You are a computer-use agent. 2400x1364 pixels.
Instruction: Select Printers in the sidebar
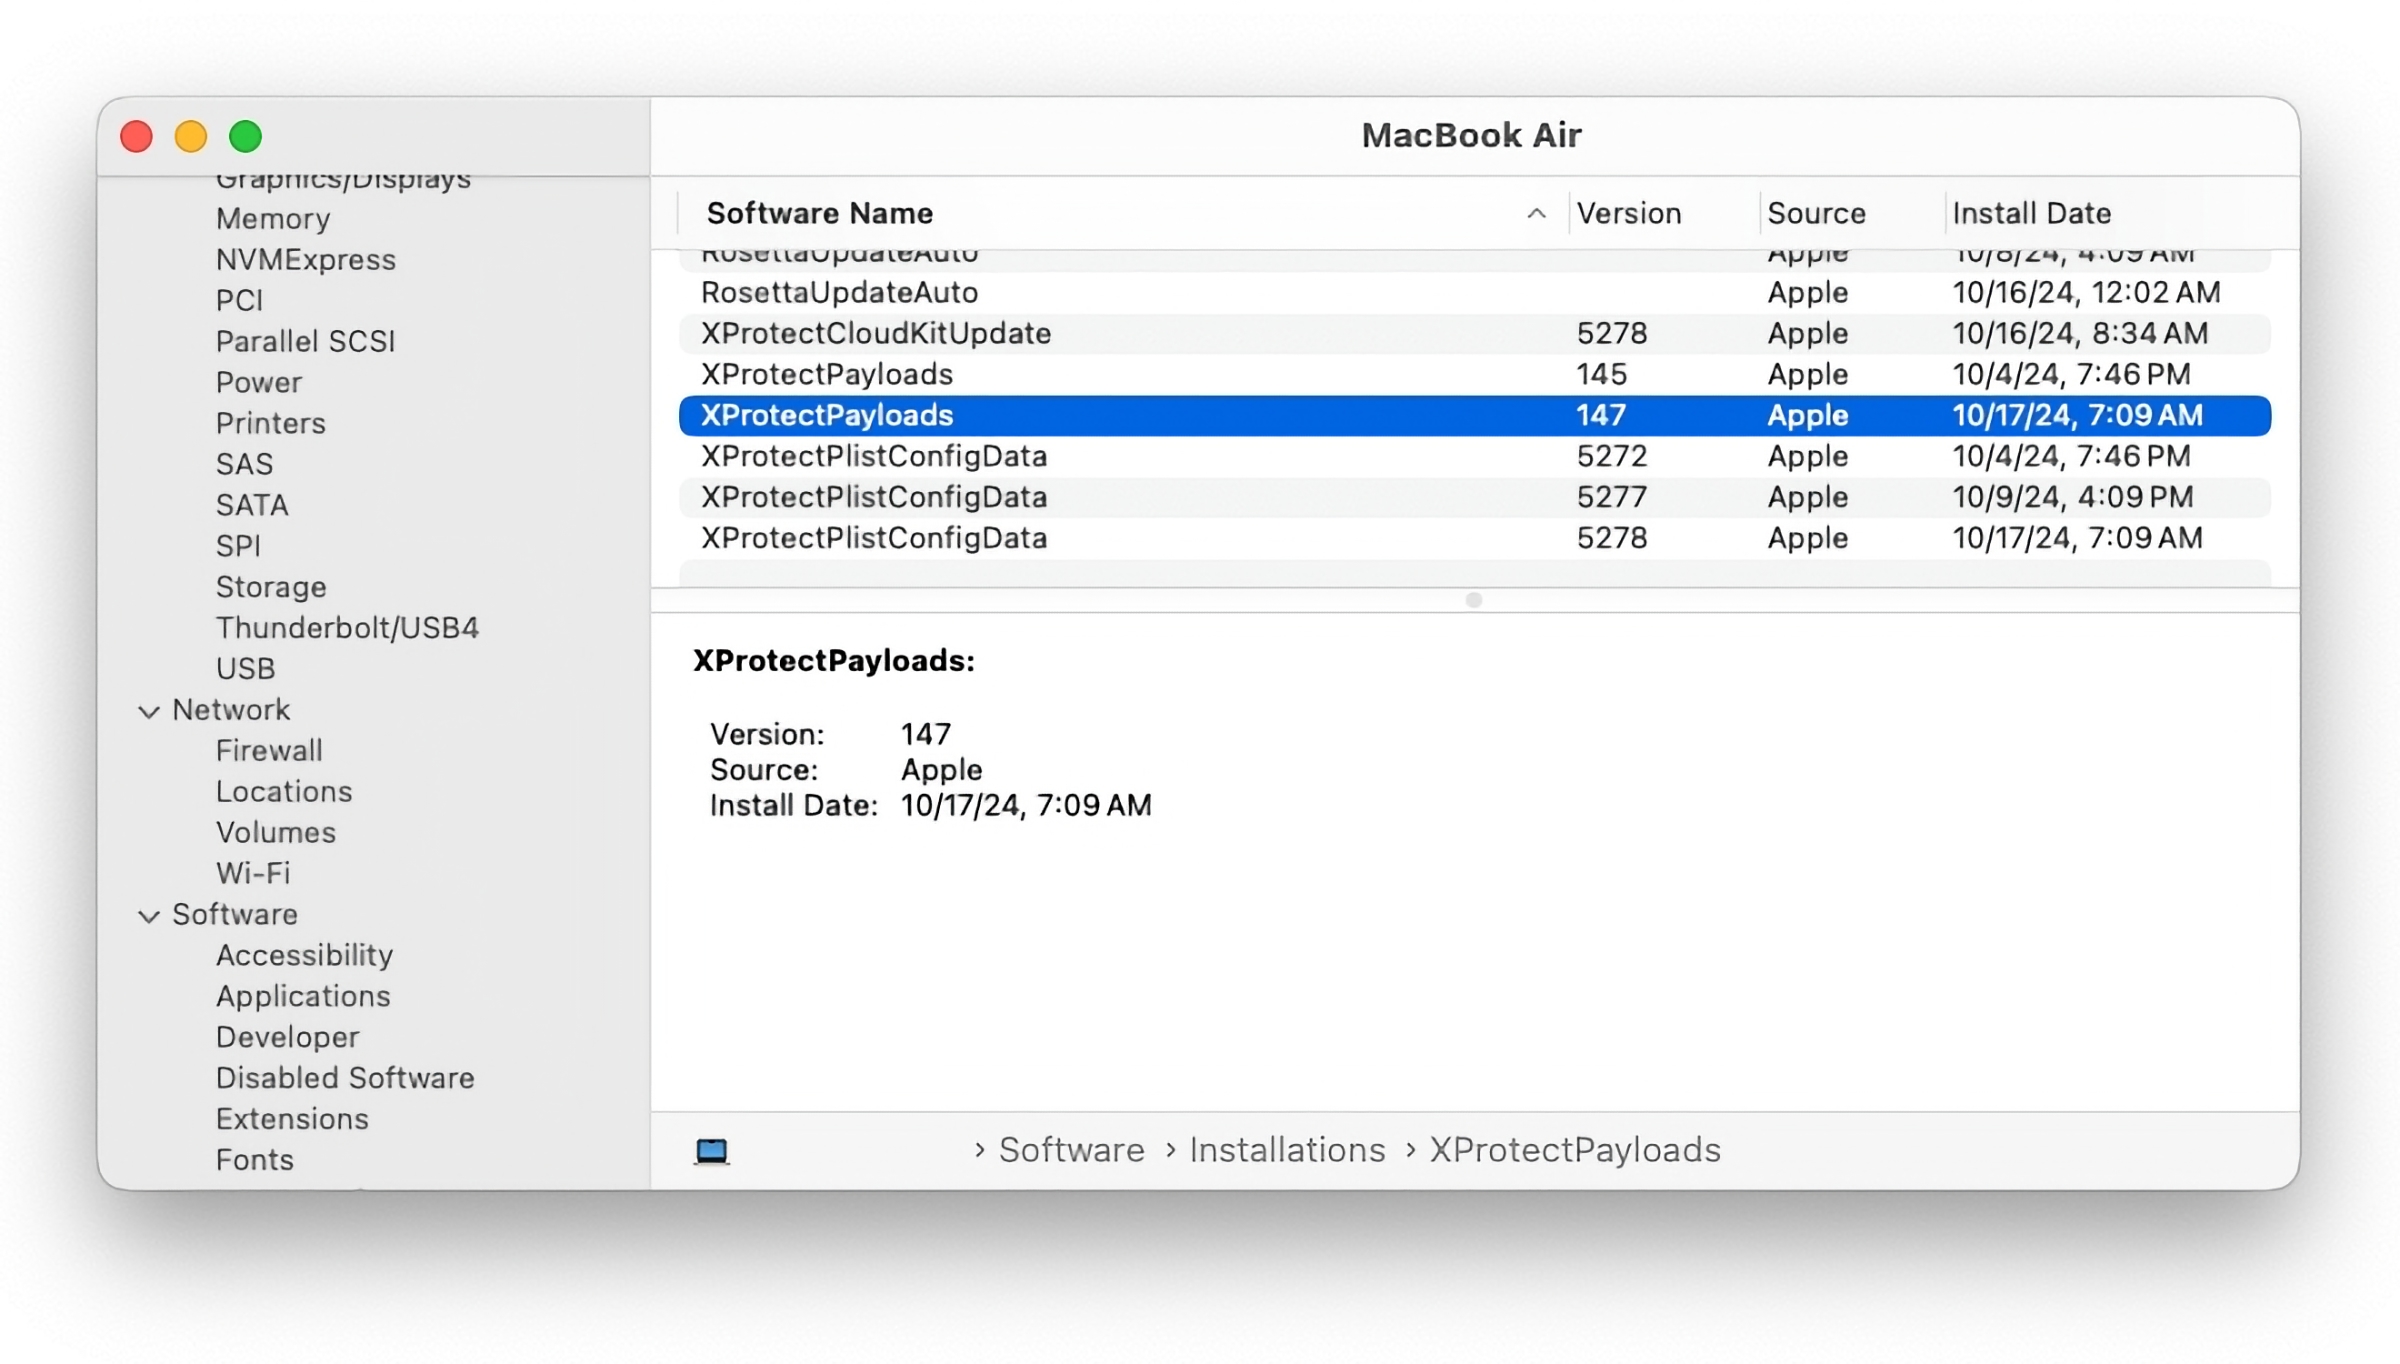click(x=270, y=423)
